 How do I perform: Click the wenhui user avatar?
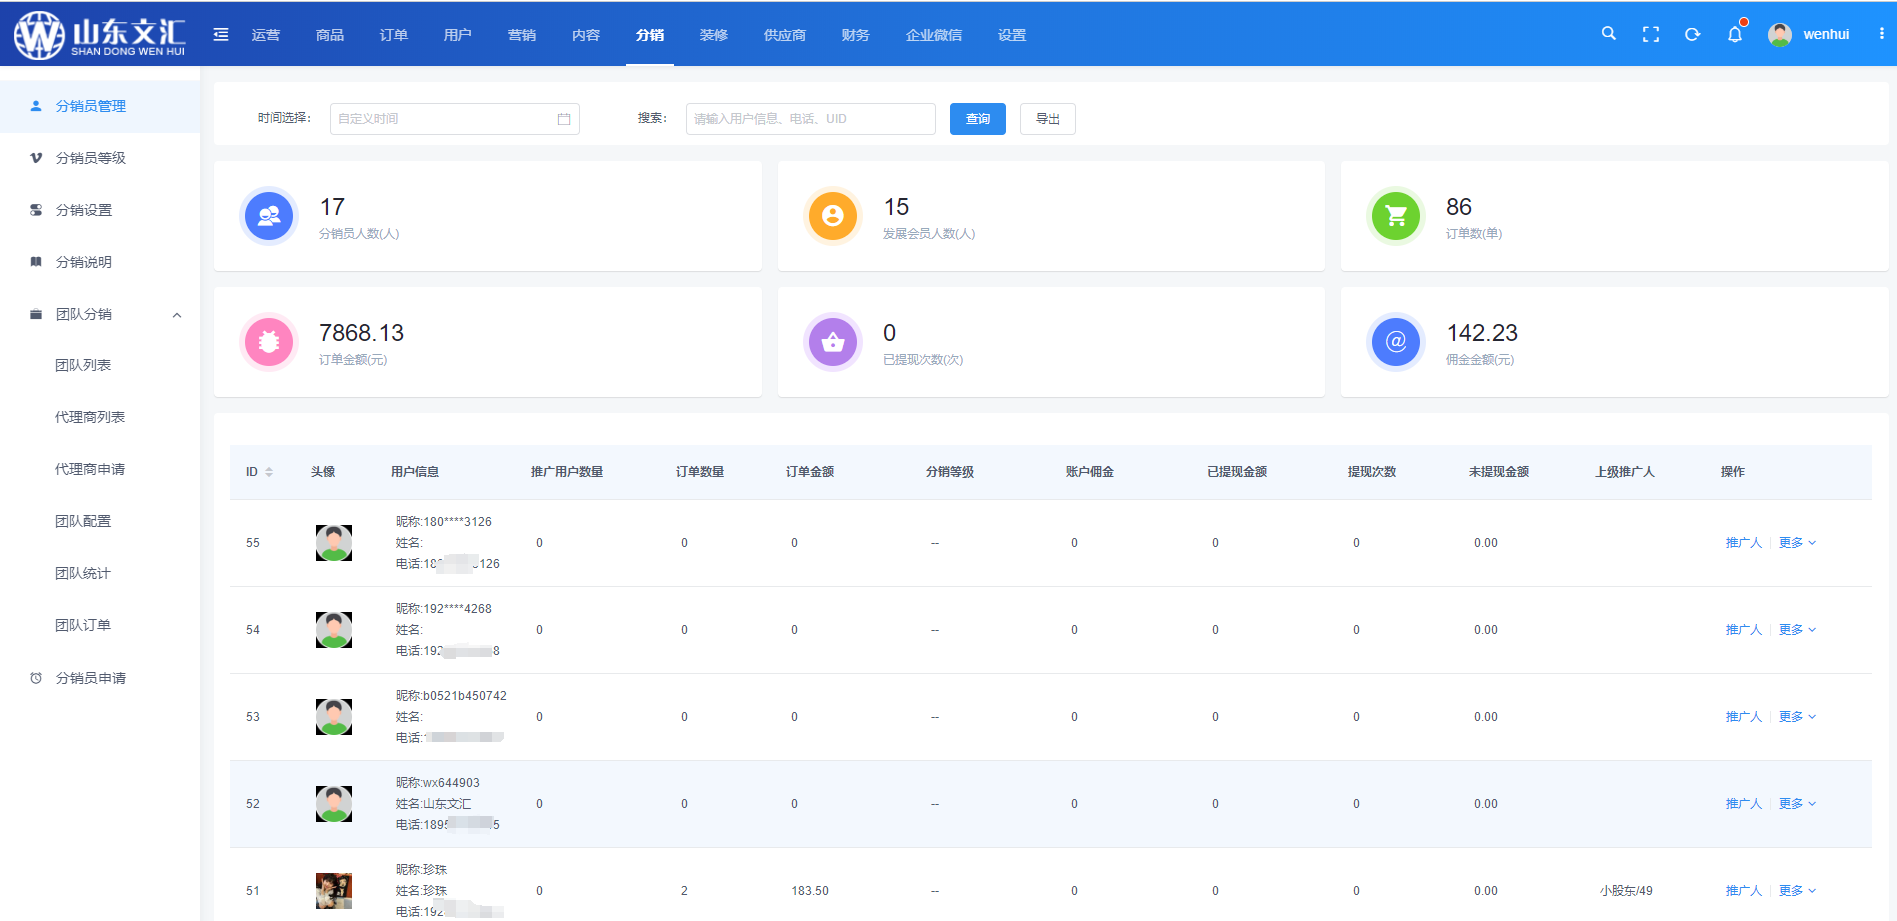click(1780, 34)
